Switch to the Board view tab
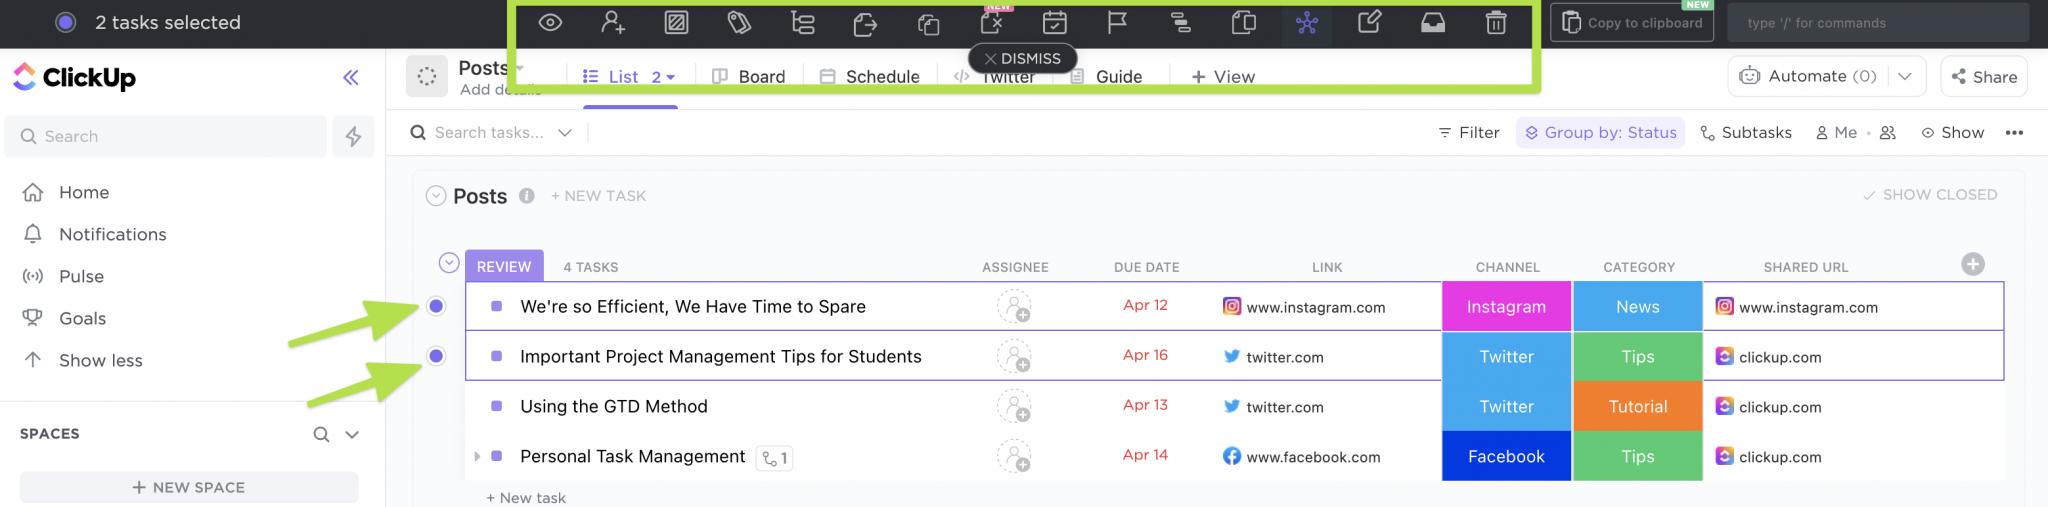 click(749, 77)
